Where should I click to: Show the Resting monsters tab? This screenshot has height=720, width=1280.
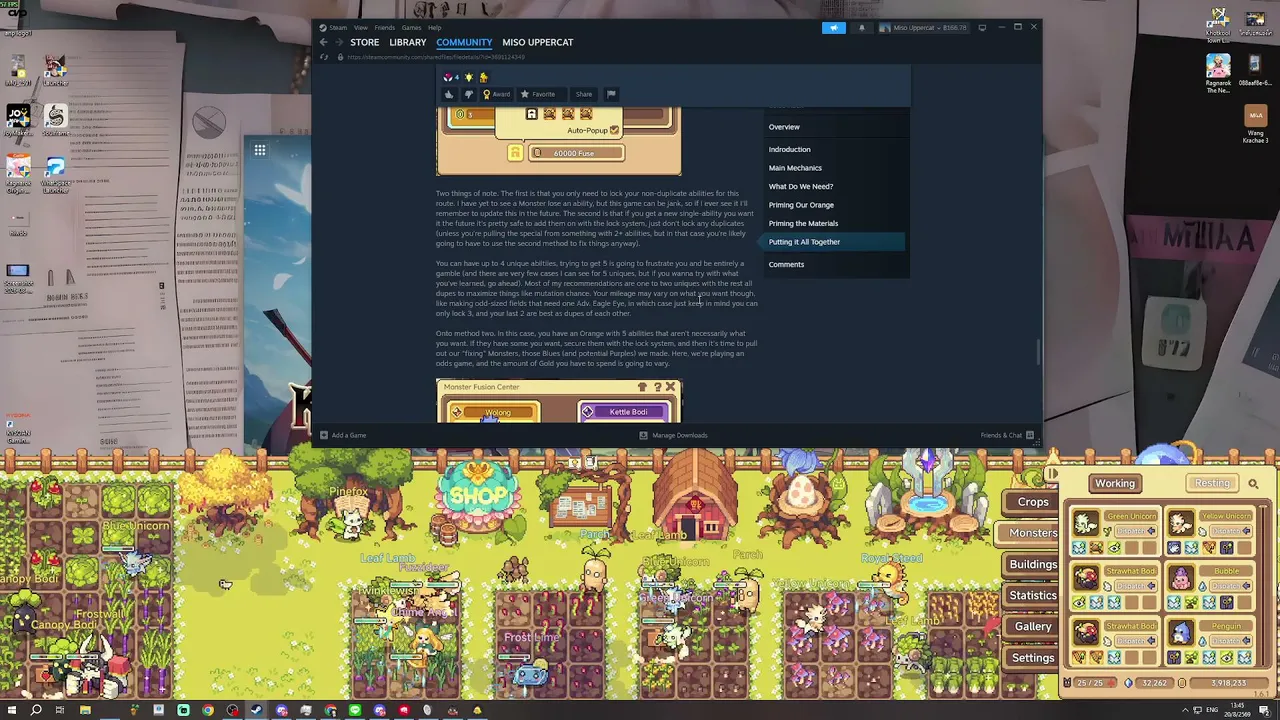pos(1212,484)
